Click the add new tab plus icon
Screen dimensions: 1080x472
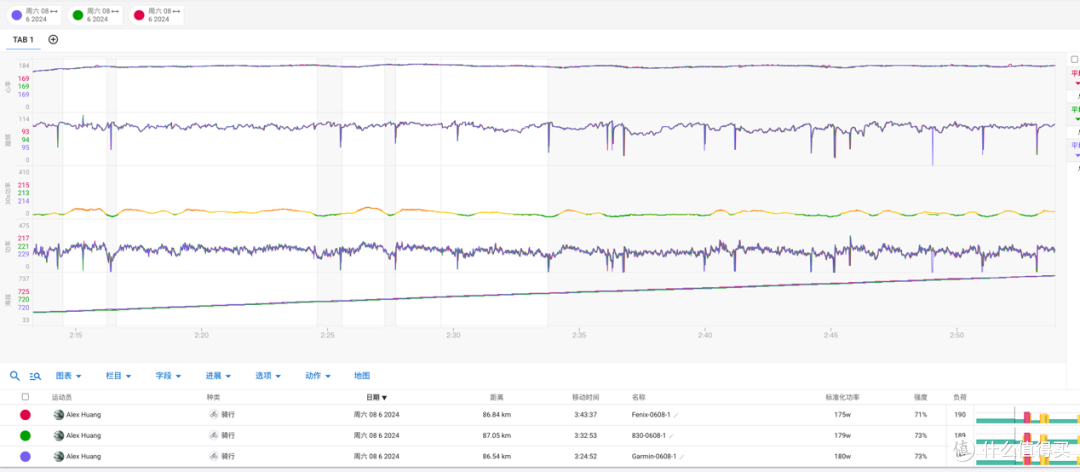(53, 39)
